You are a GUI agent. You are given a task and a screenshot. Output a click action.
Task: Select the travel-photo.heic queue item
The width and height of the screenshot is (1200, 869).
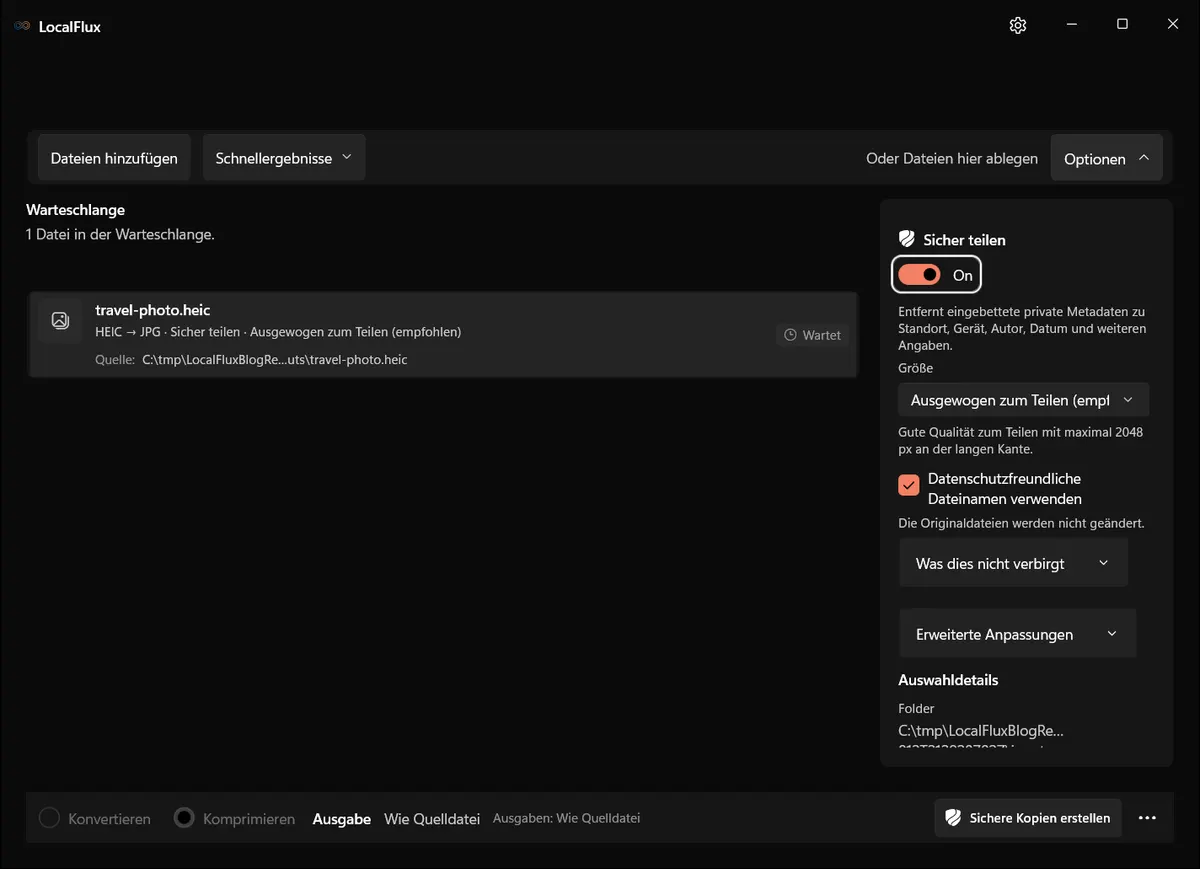pos(443,335)
